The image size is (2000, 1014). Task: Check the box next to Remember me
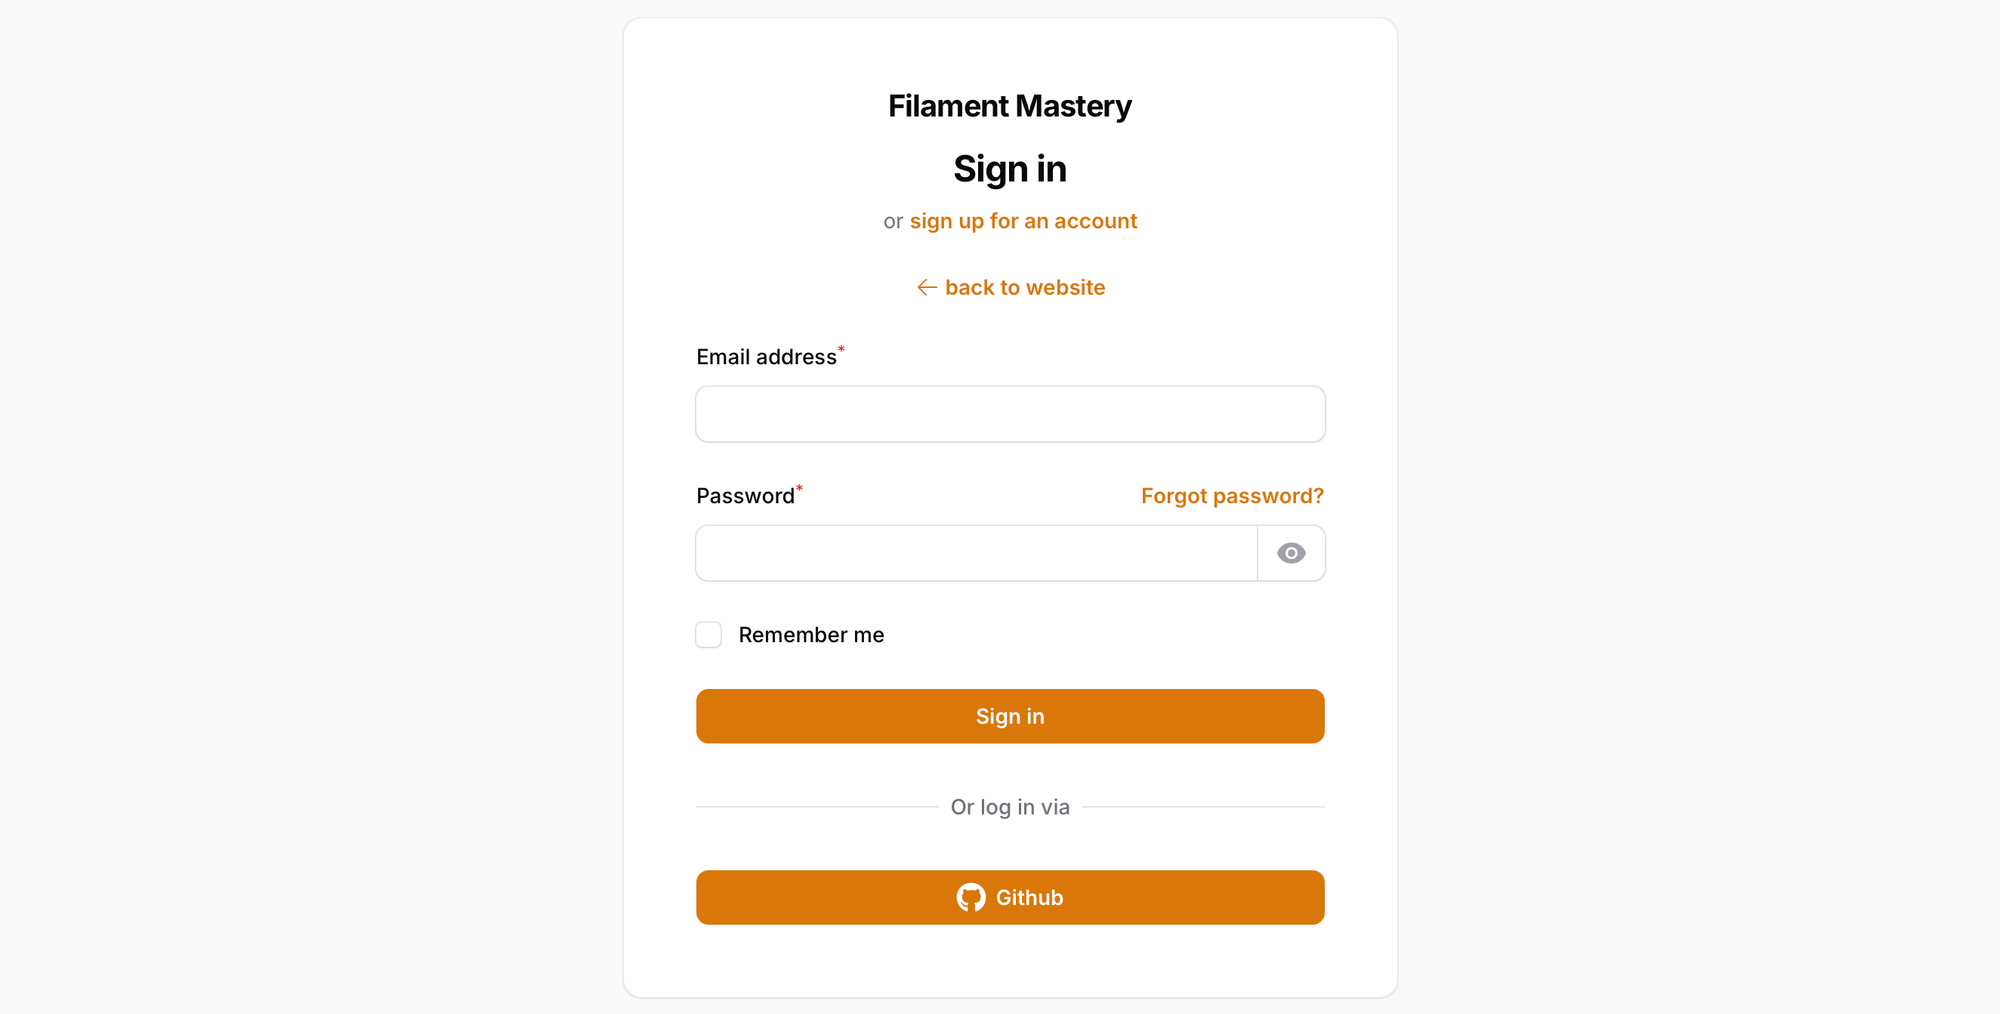708,634
